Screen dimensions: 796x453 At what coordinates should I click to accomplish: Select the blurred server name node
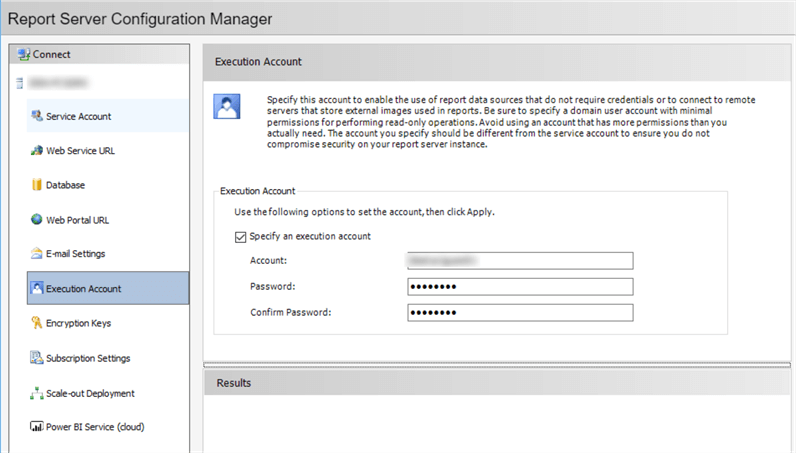tap(57, 83)
